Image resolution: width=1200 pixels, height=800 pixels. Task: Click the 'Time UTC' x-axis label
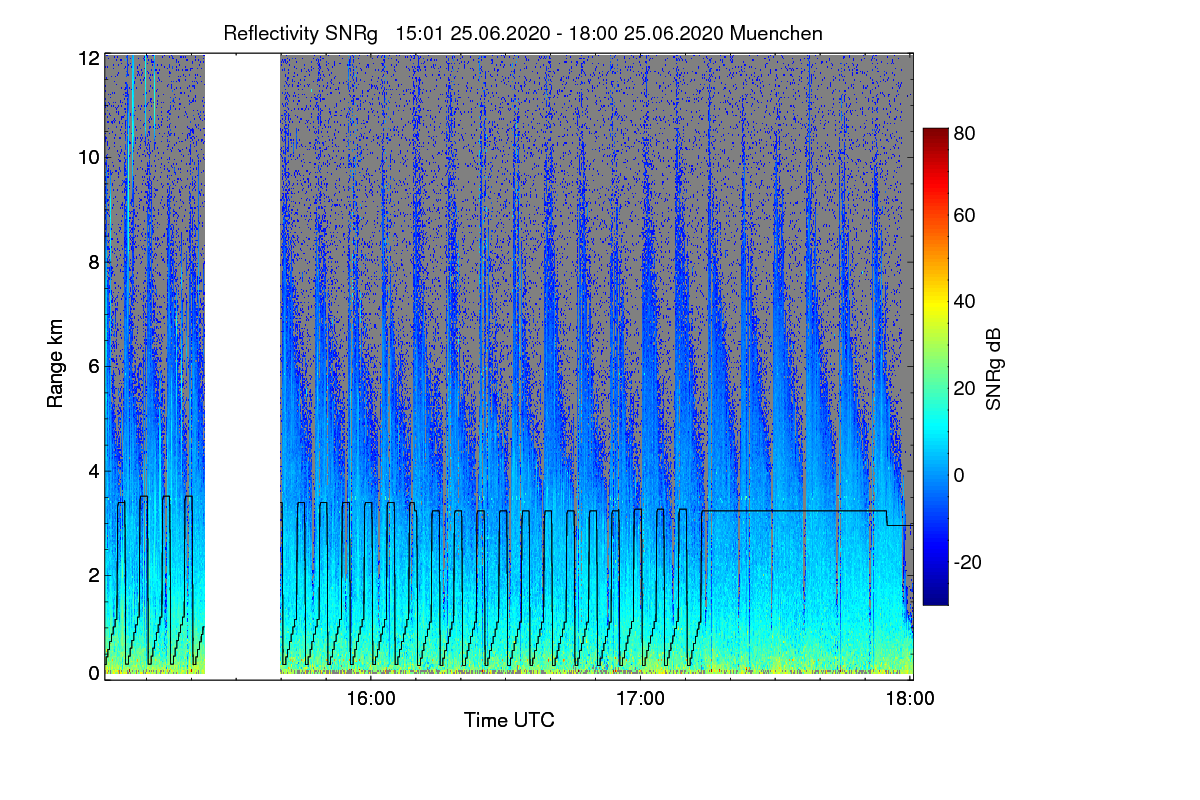509,720
